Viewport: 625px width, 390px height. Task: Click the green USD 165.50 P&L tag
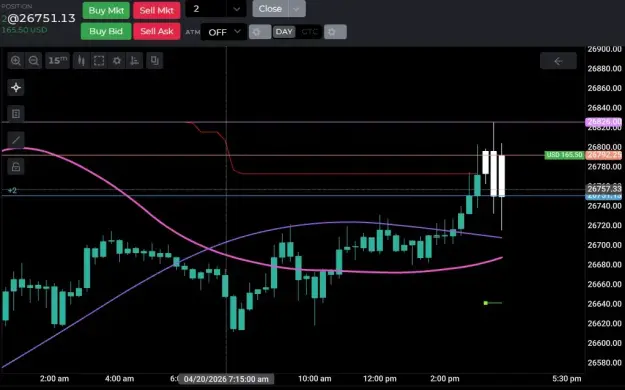564,155
